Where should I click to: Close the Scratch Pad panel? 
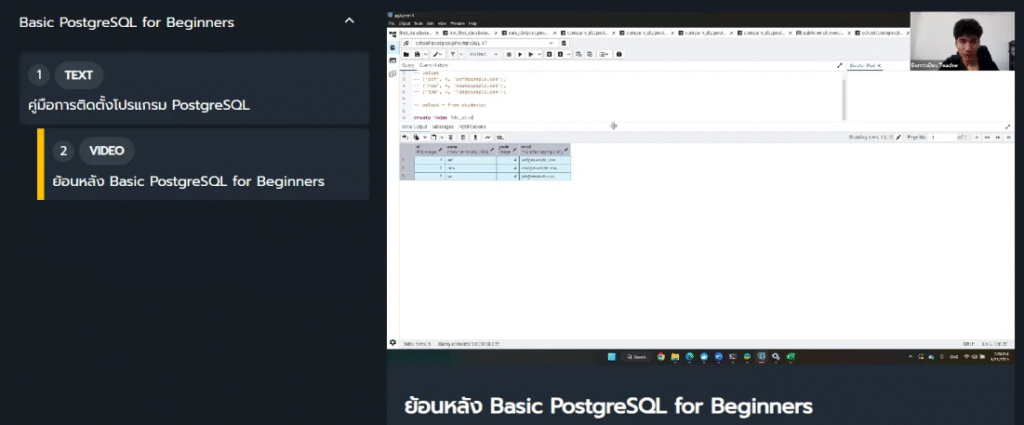(x=879, y=65)
